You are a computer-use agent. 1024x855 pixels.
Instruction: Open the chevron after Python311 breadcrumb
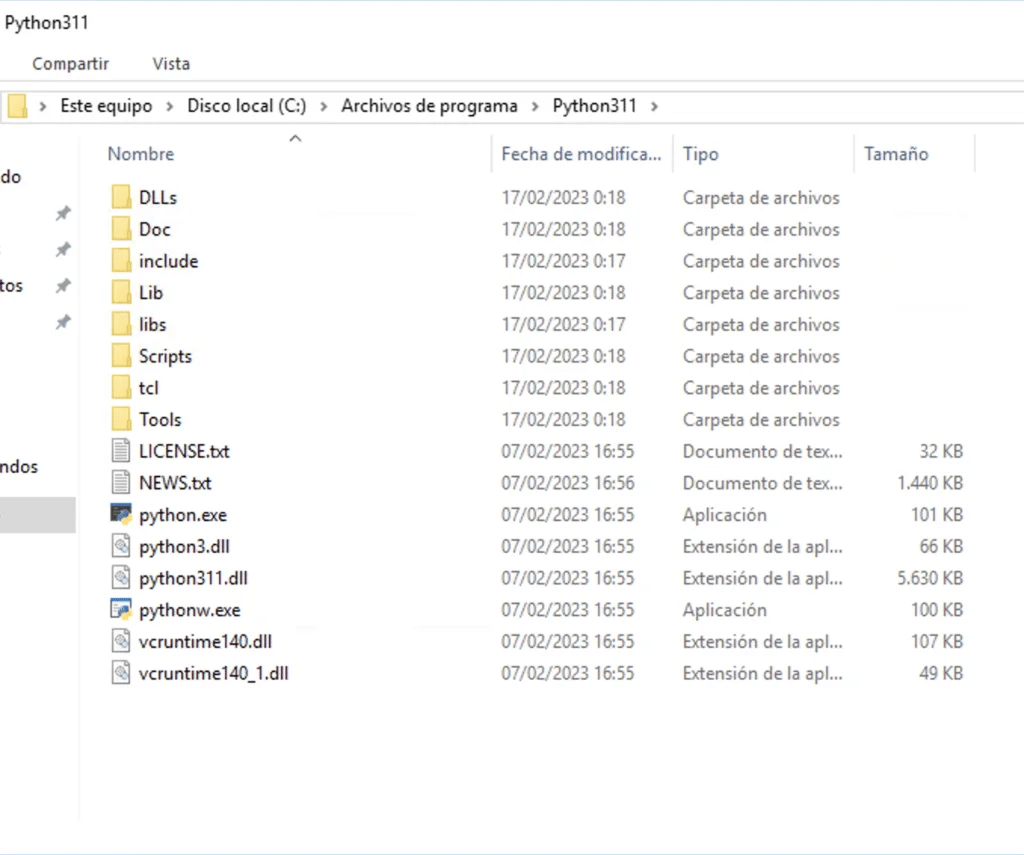point(655,105)
